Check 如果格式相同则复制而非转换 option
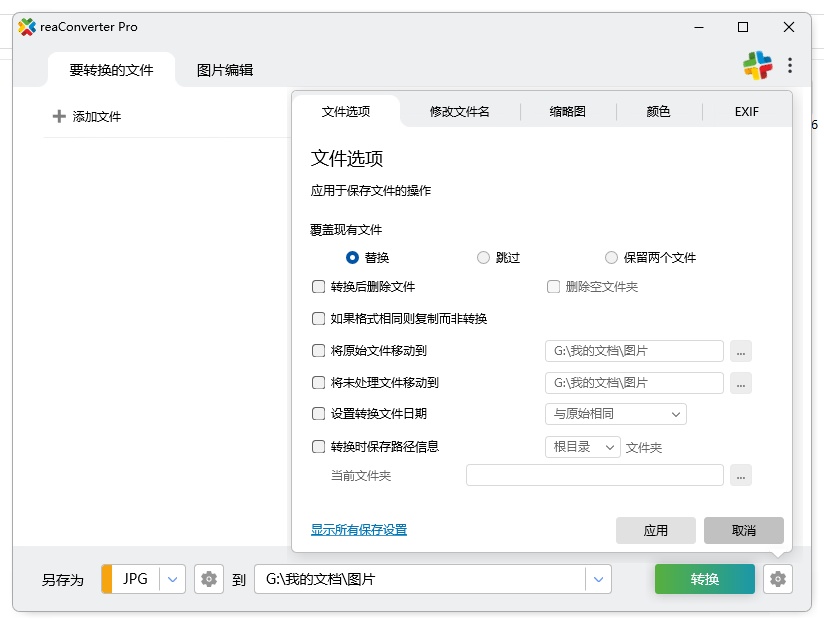 [x=317, y=319]
